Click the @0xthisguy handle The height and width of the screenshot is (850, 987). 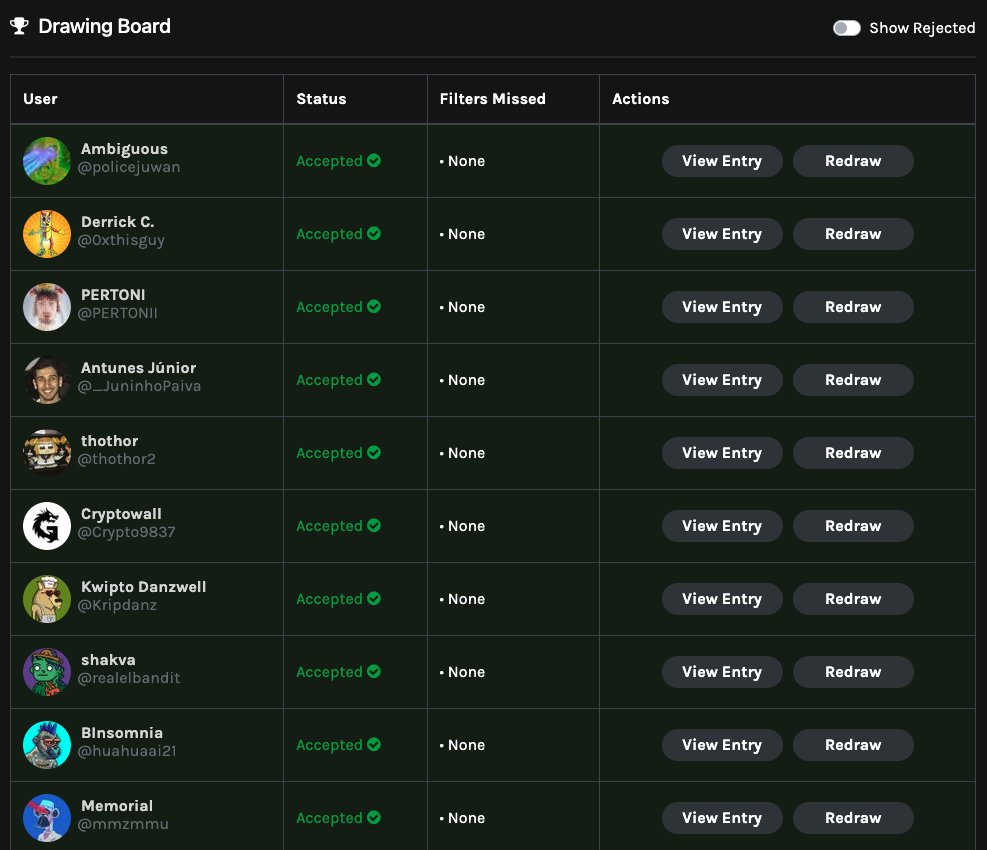tap(121, 241)
